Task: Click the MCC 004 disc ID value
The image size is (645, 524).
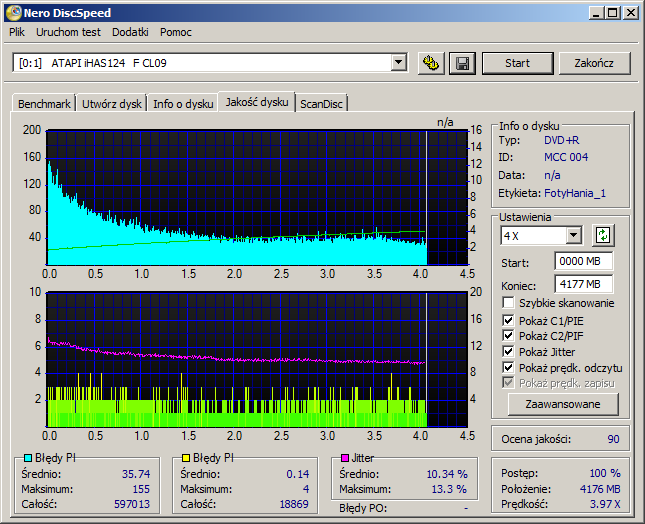Action: 566,157
